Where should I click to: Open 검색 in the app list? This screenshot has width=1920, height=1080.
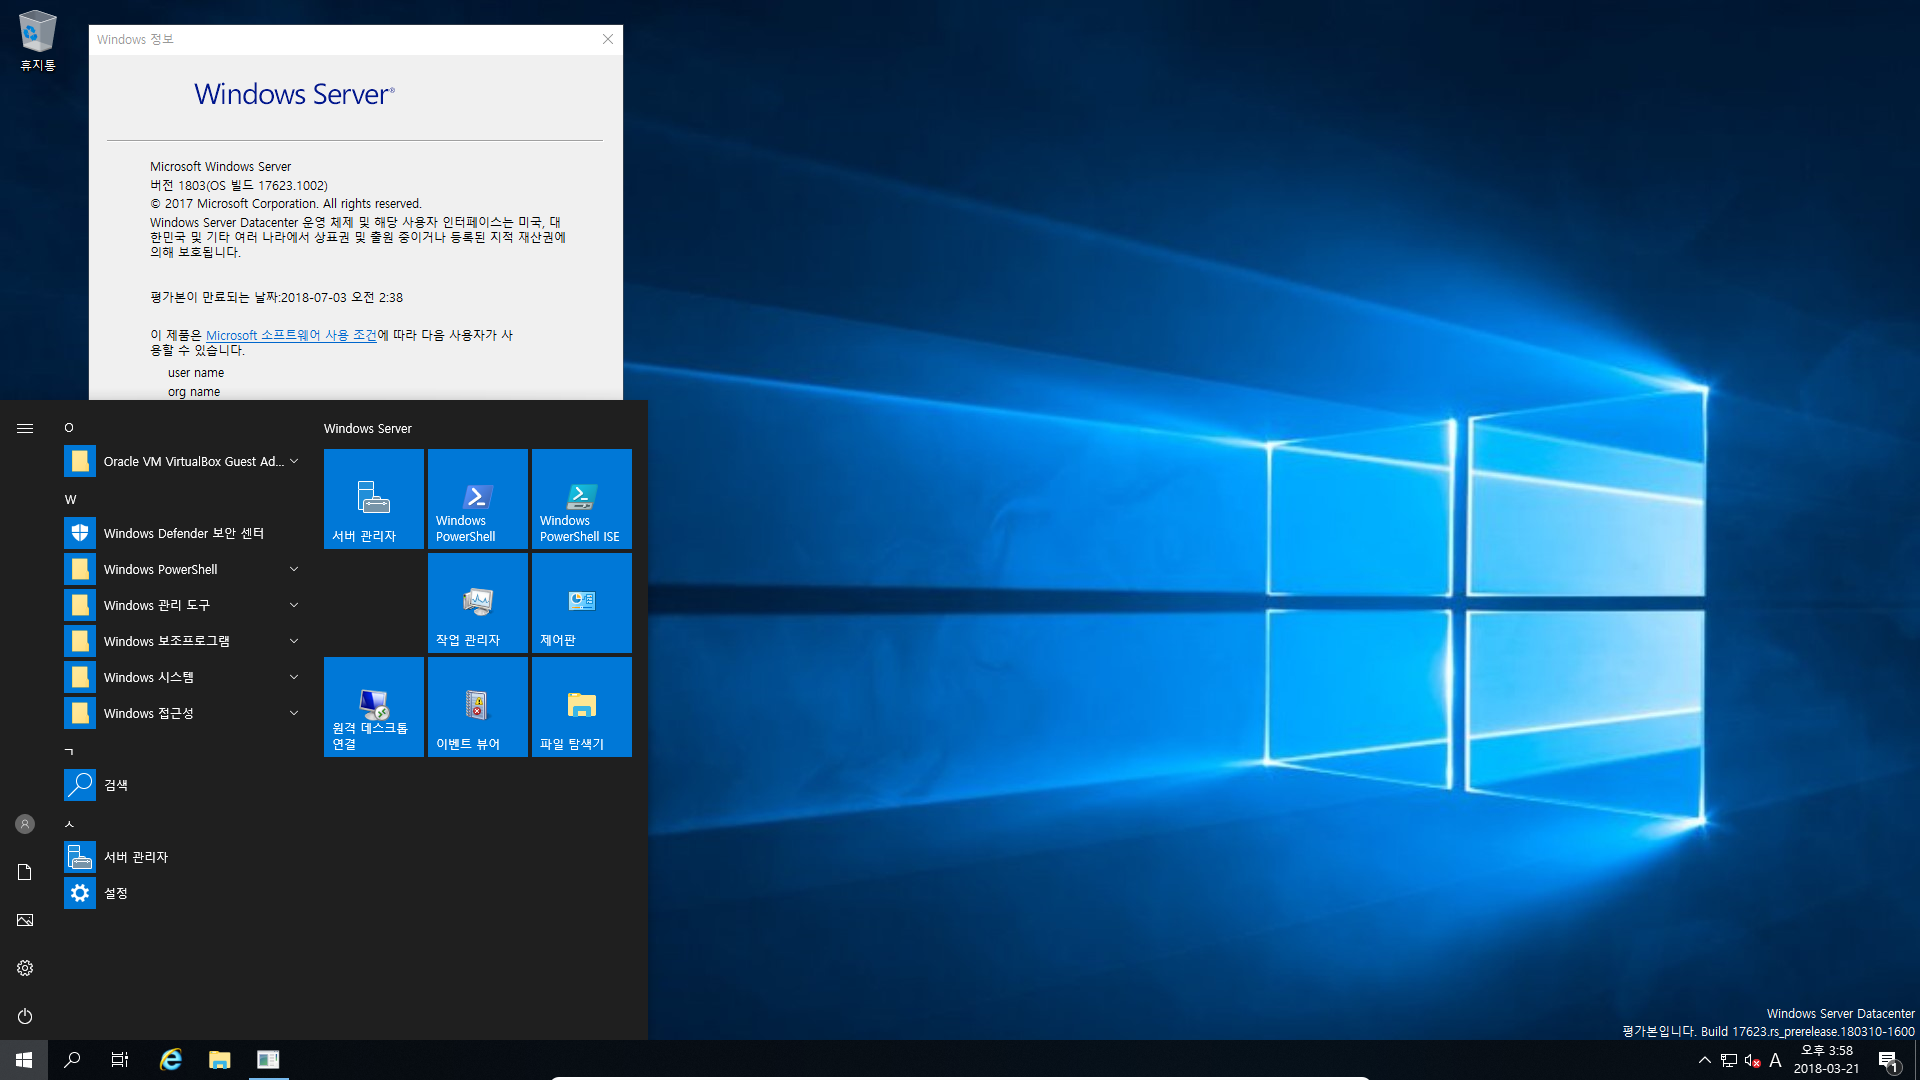click(x=183, y=785)
